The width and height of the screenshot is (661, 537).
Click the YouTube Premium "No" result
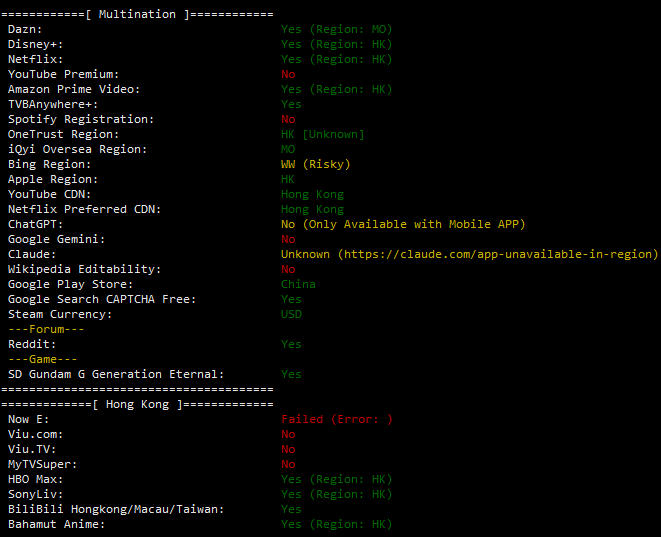tap(288, 74)
